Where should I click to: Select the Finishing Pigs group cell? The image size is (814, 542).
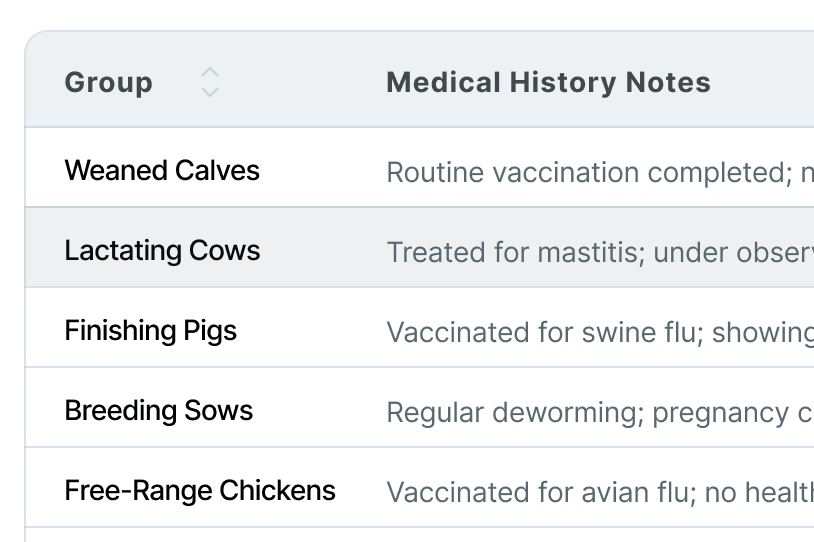tap(151, 331)
